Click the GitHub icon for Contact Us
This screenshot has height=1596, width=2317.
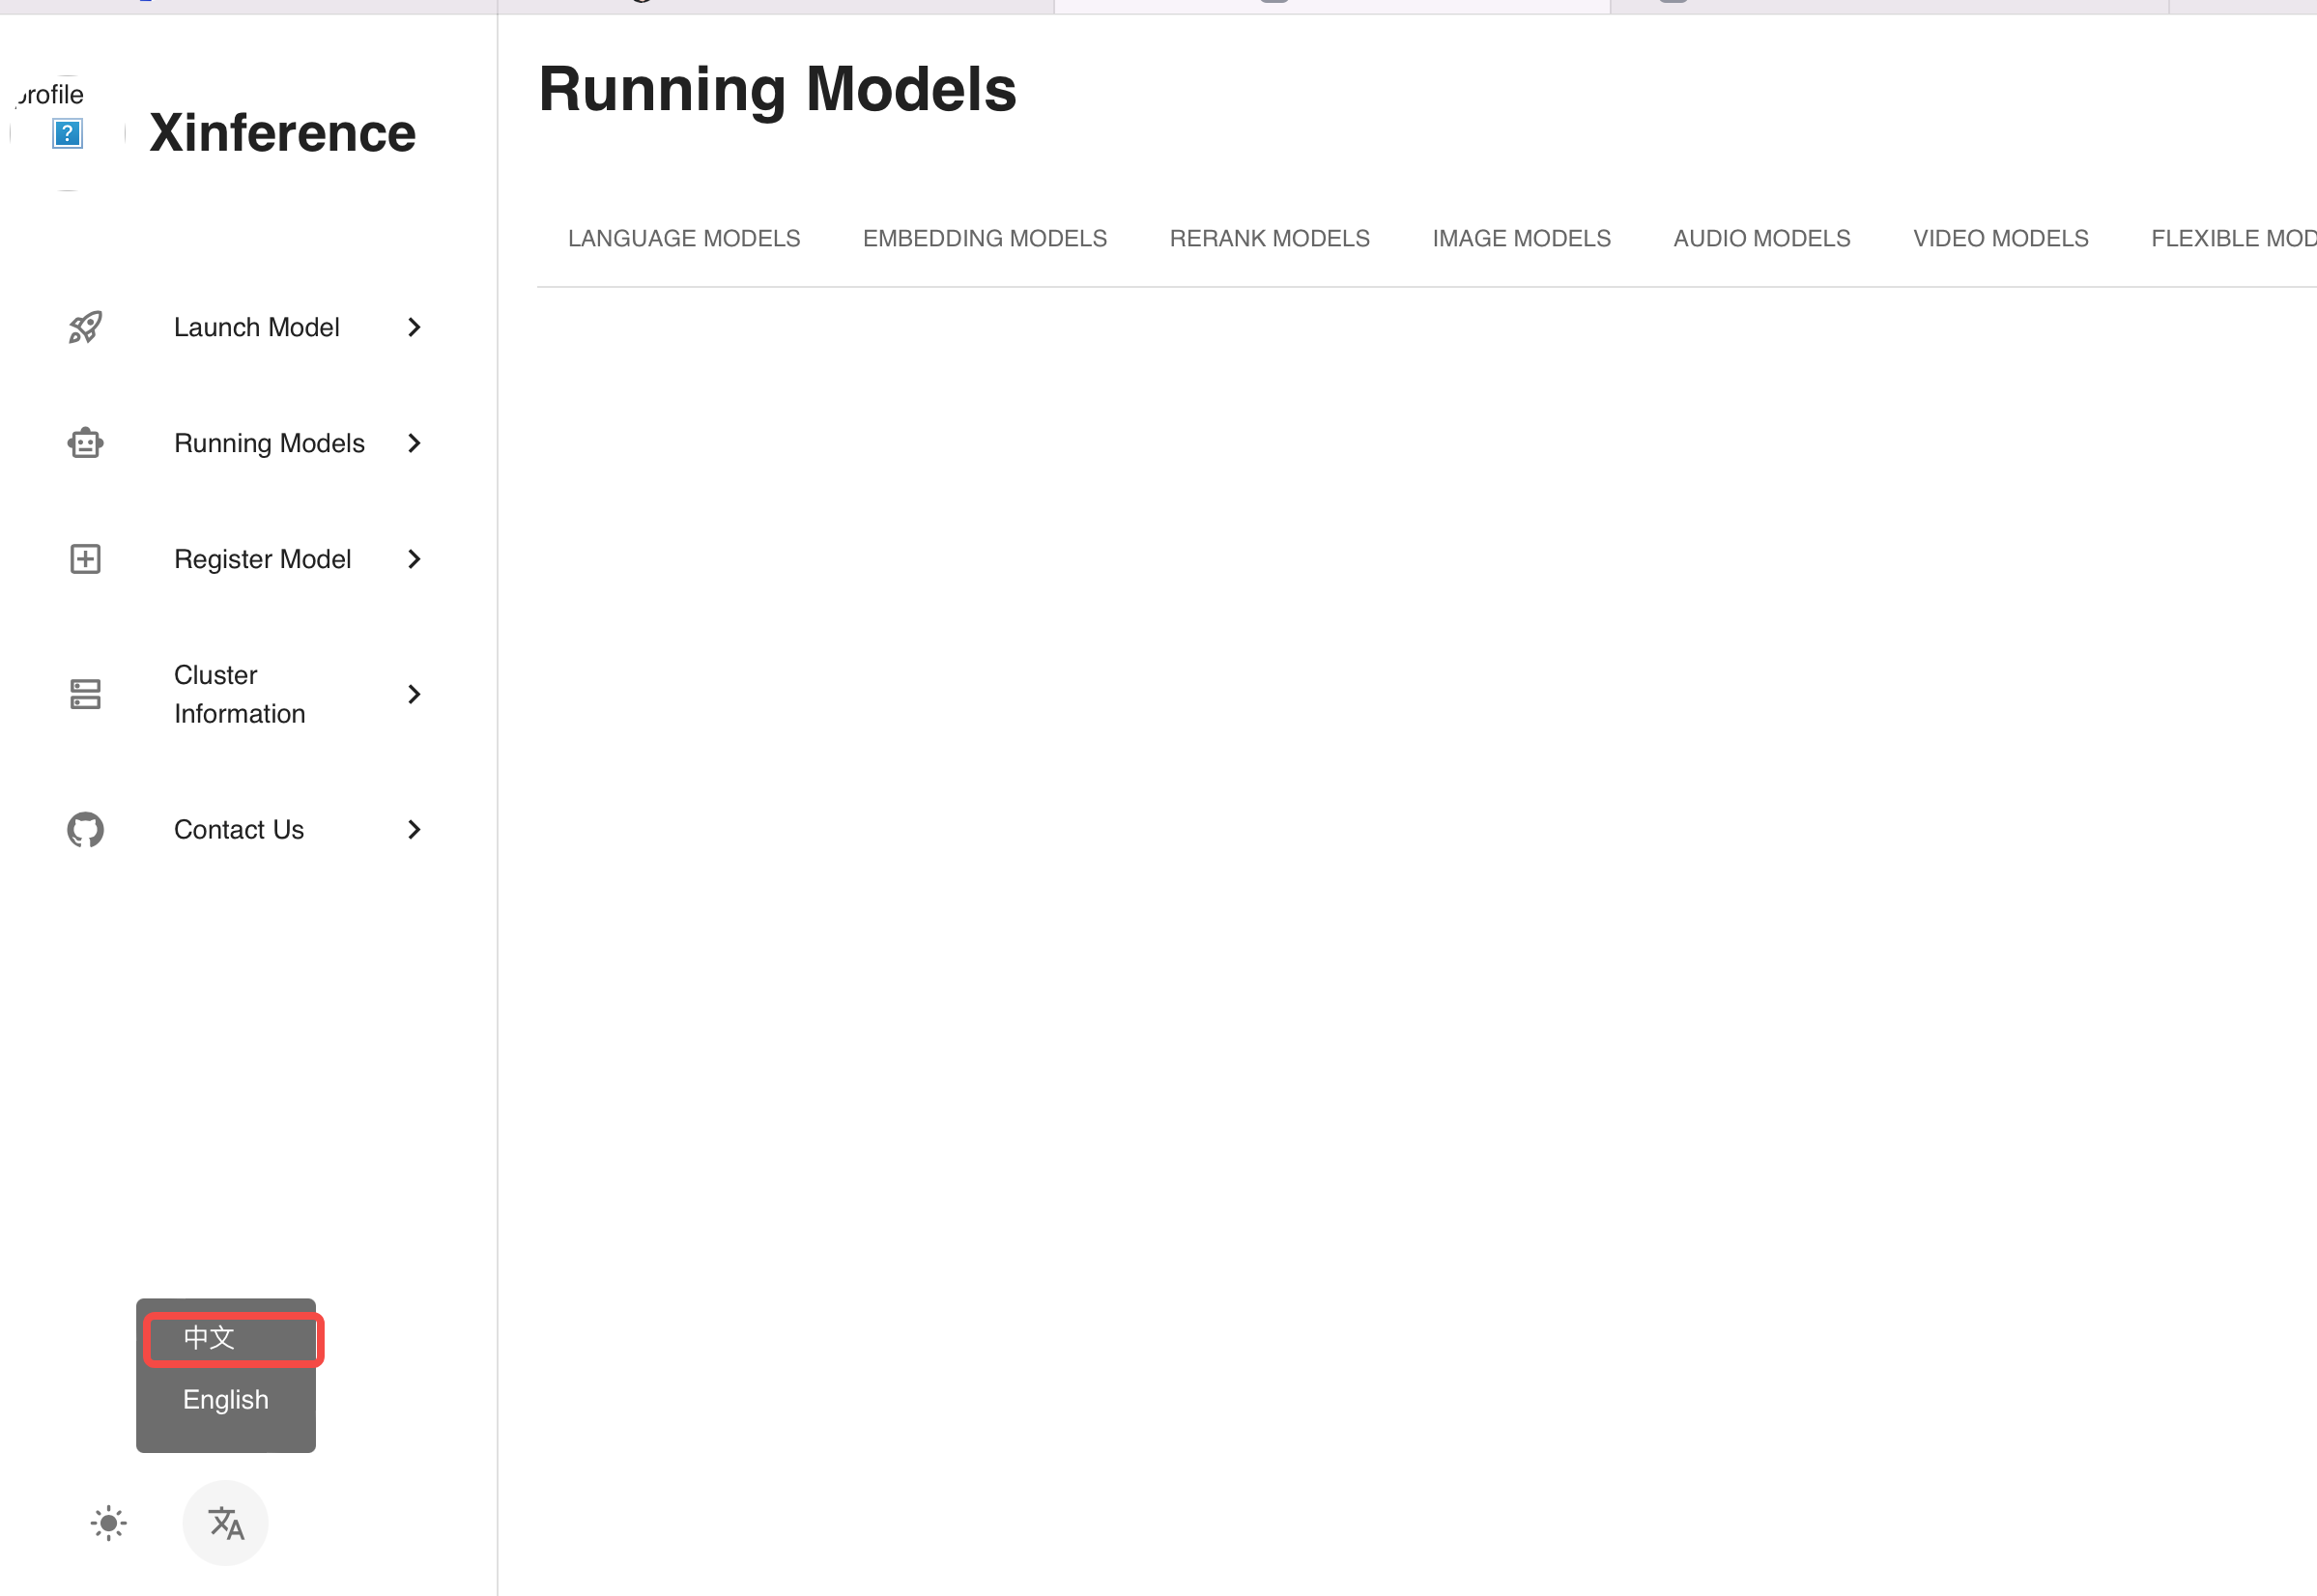[85, 830]
